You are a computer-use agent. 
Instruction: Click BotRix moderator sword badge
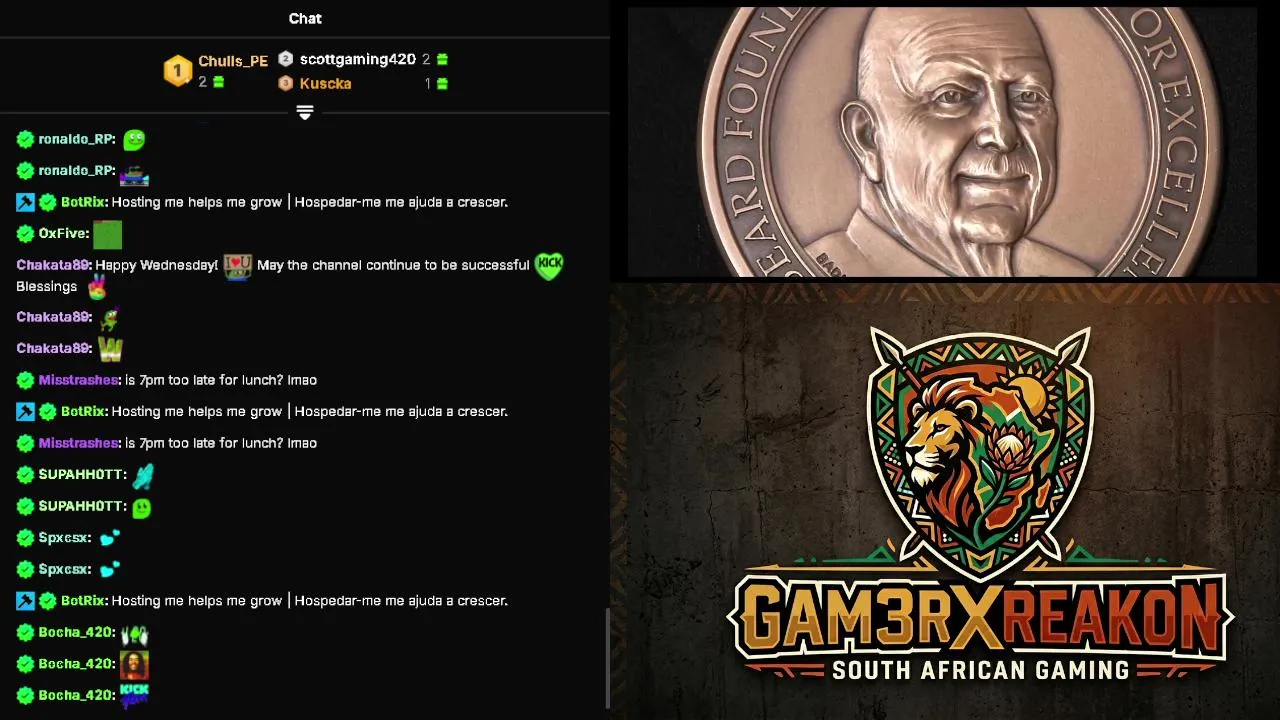[x=25, y=202]
